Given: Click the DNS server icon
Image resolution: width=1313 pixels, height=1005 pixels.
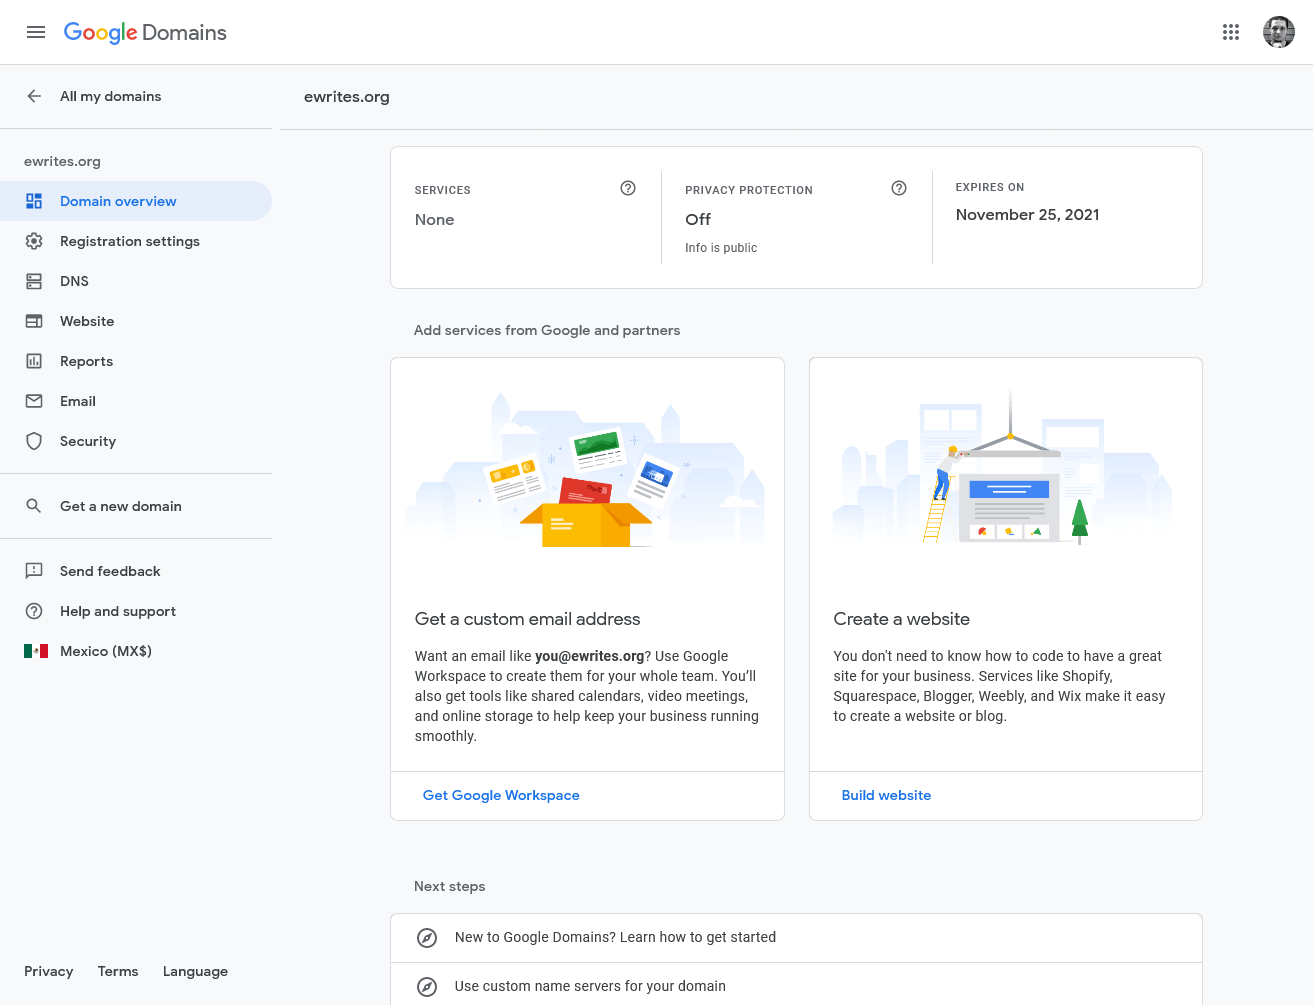Looking at the screenshot, I should pos(34,281).
